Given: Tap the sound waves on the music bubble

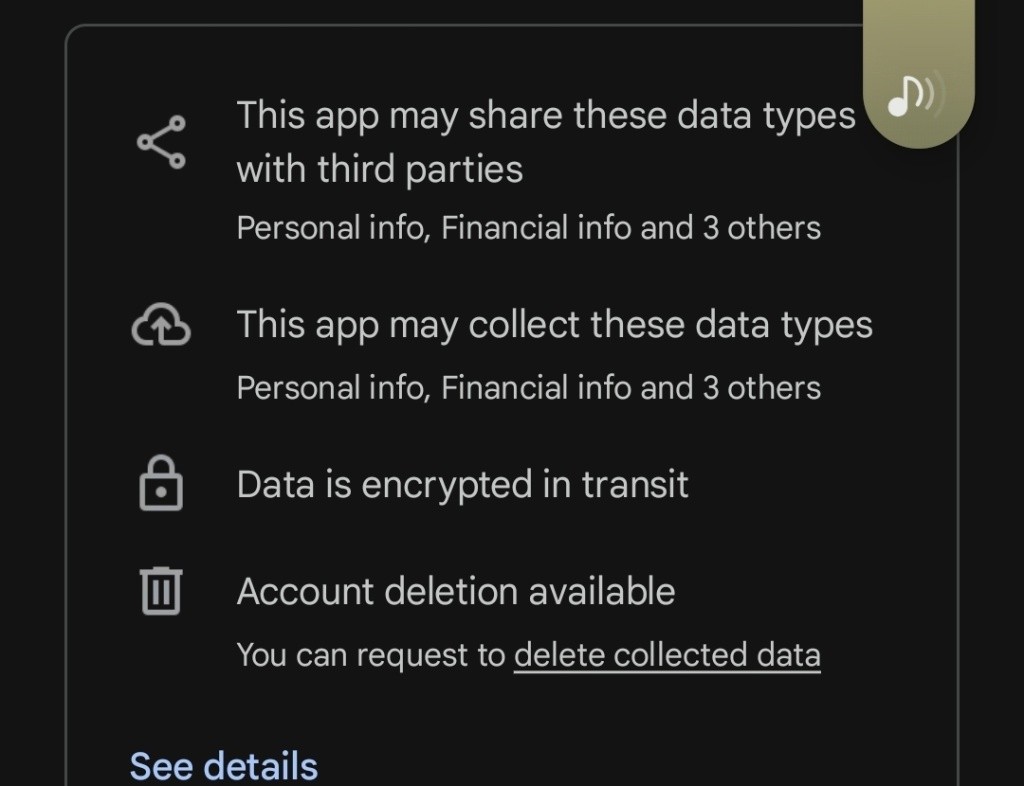Looking at the screenshot, I should pos(931,95).
